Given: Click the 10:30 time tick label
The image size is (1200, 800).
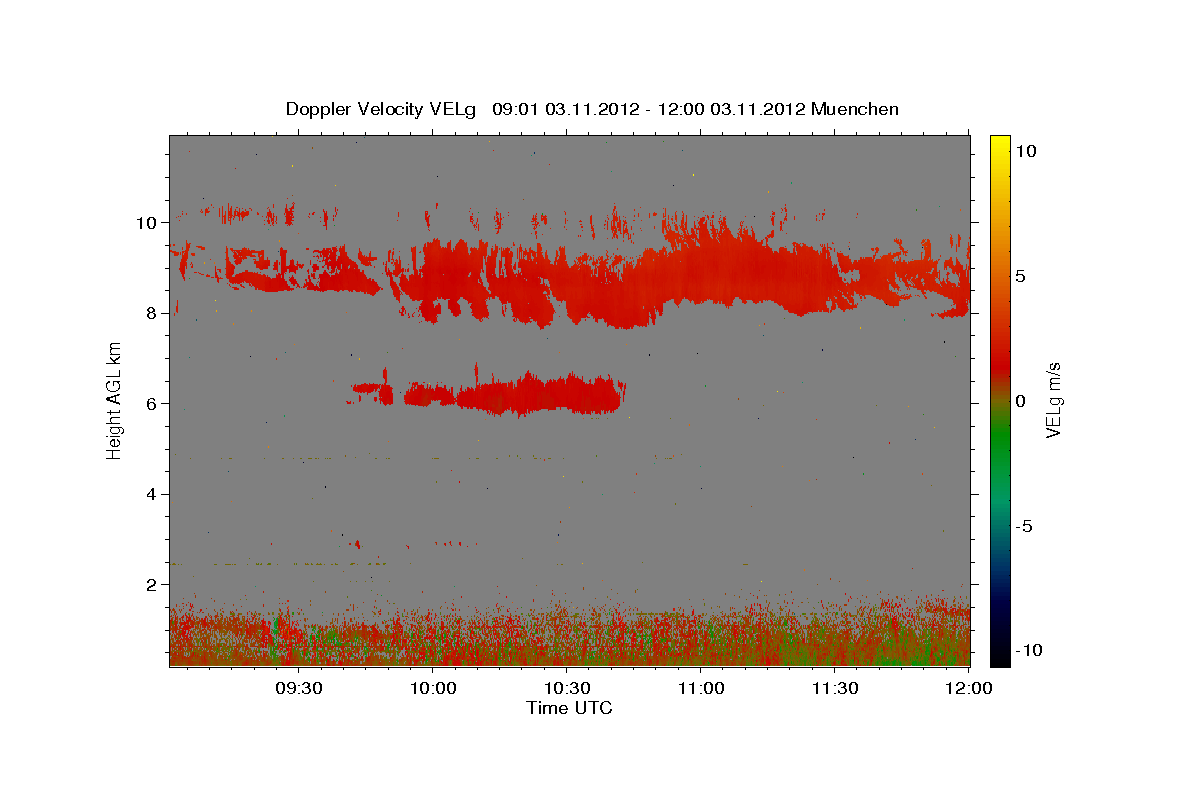Looking at the screenshot, I should pyautogui.click(x=567, y=688).
